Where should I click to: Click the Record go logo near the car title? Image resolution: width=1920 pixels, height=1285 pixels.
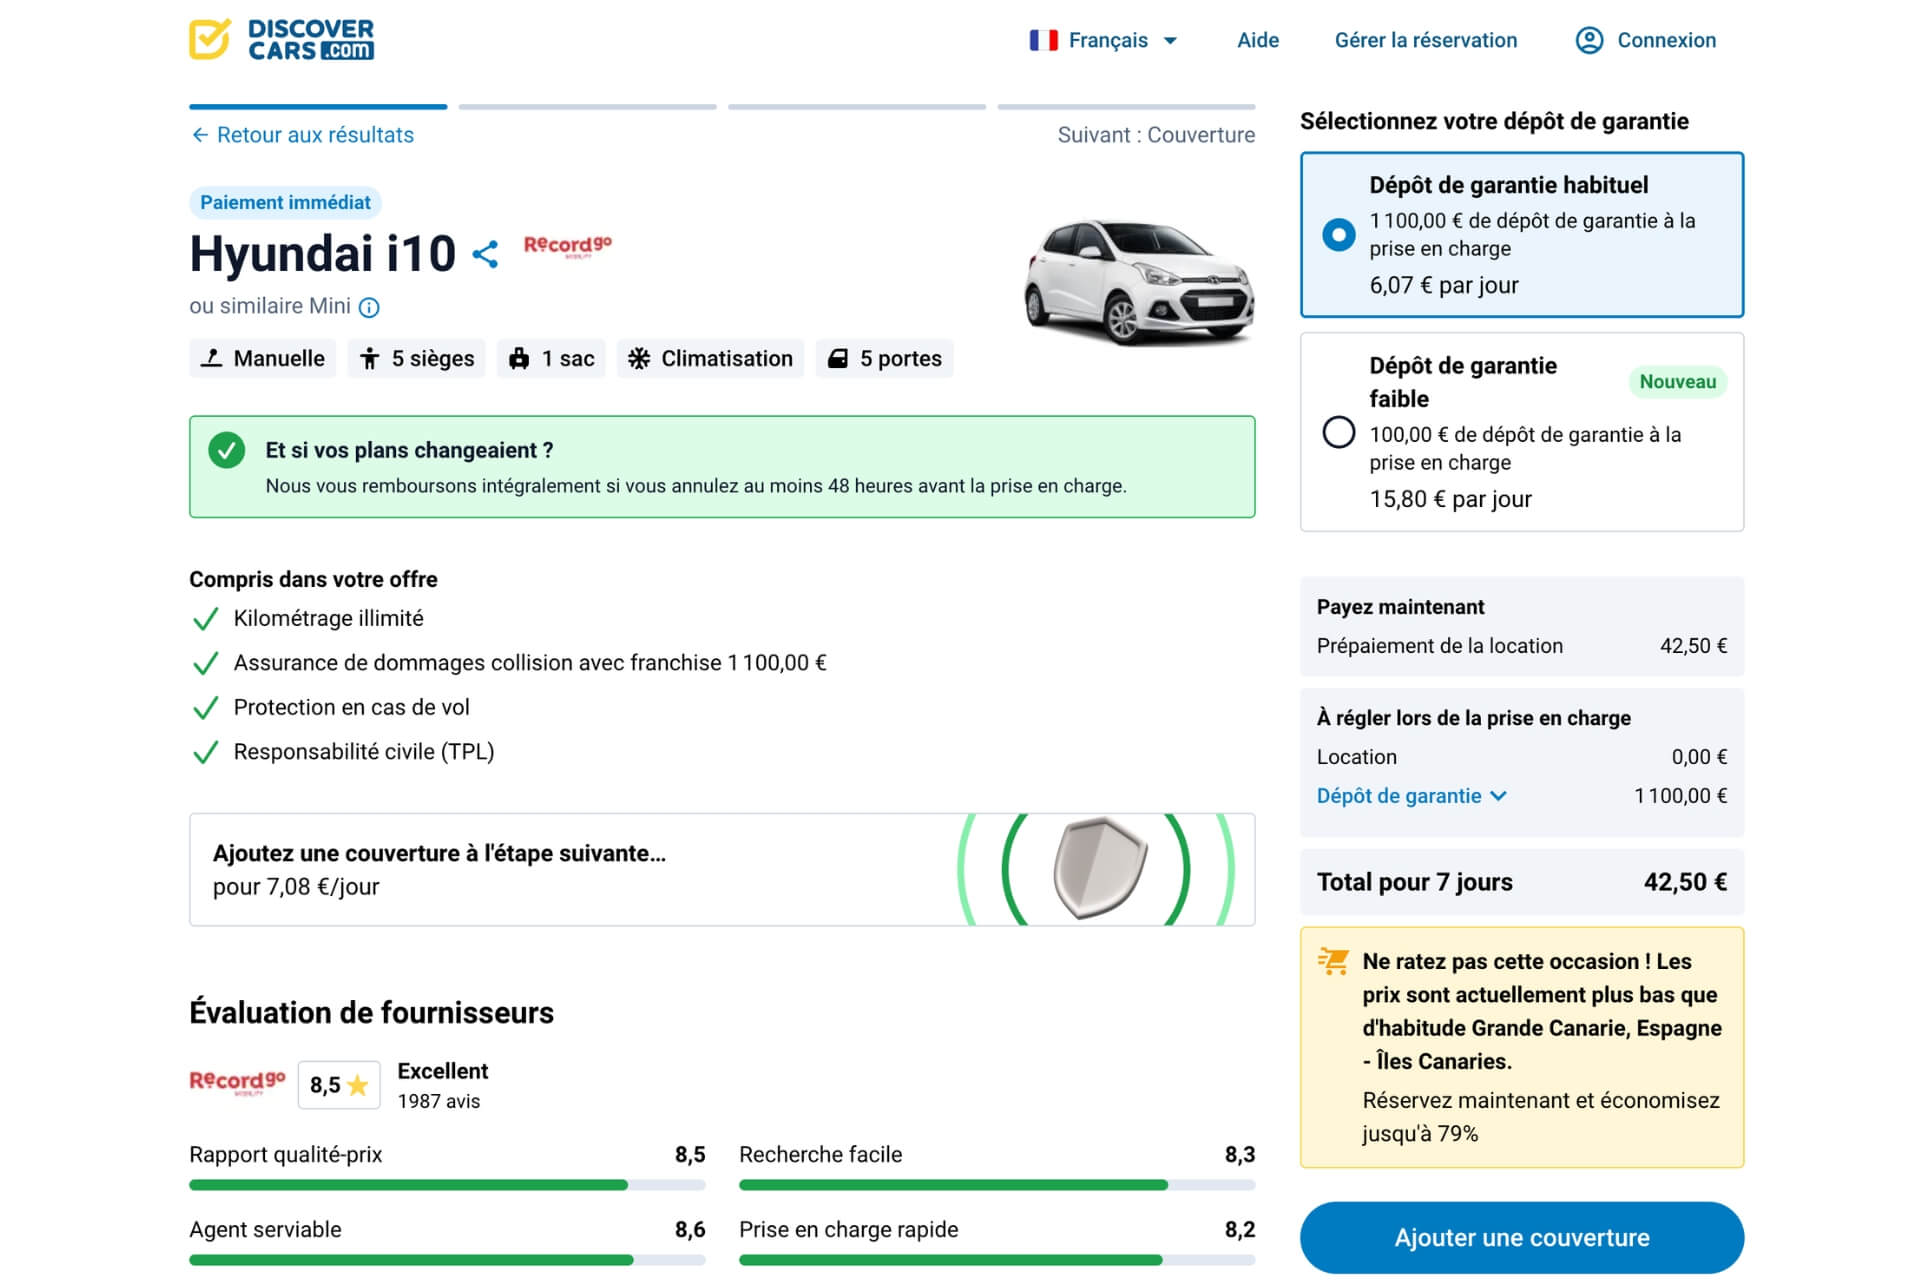pyautogui.click(x=567, y=246)
